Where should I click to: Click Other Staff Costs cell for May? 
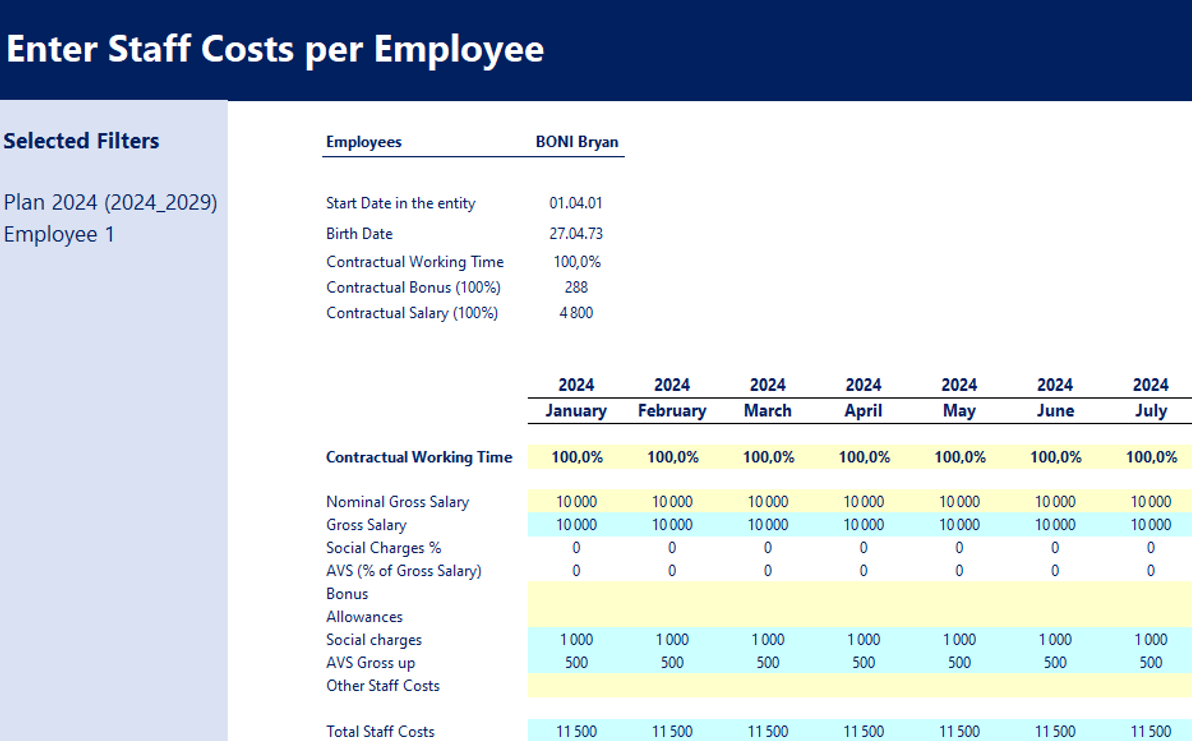coord(959,686)
